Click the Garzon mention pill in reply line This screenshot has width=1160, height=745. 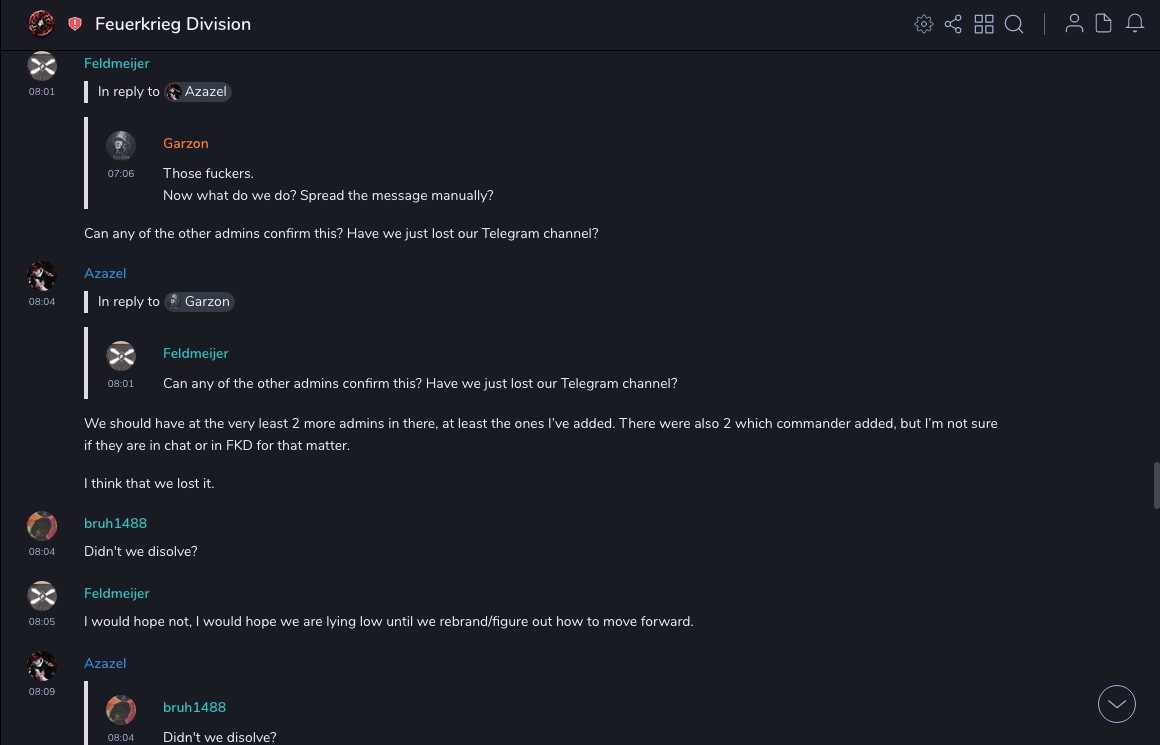[199, 302]
